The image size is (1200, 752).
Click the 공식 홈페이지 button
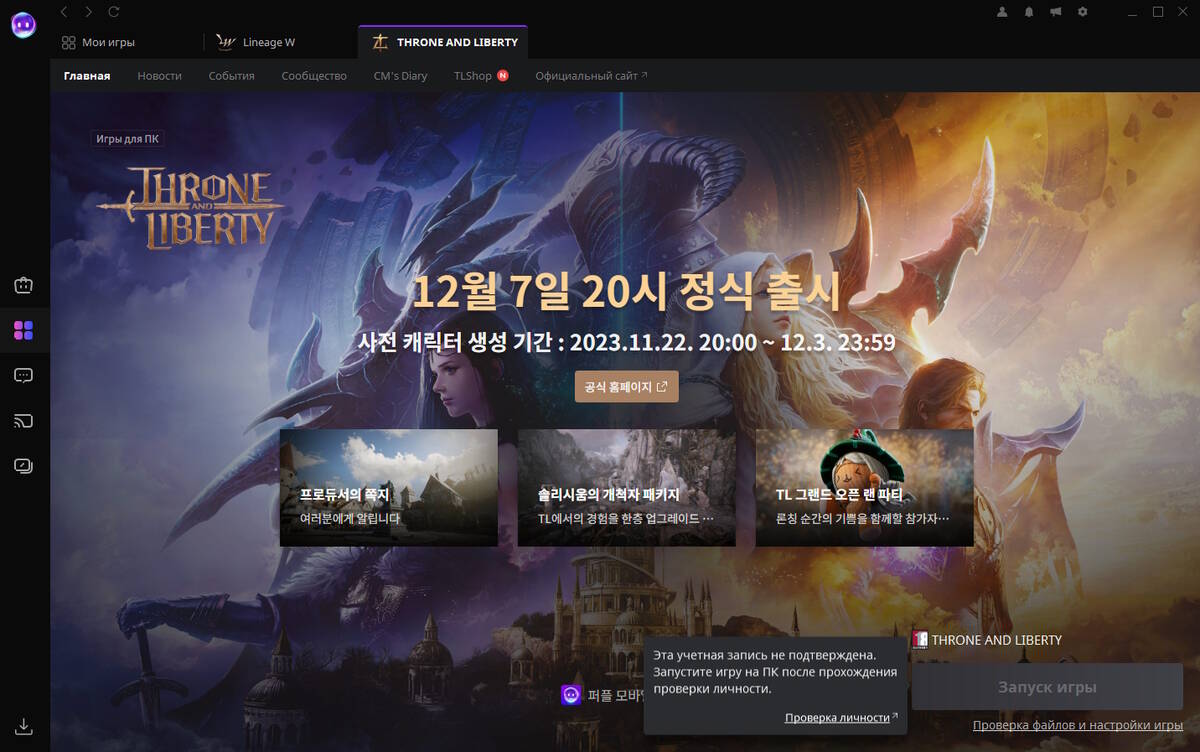click(x=627, y=387)
